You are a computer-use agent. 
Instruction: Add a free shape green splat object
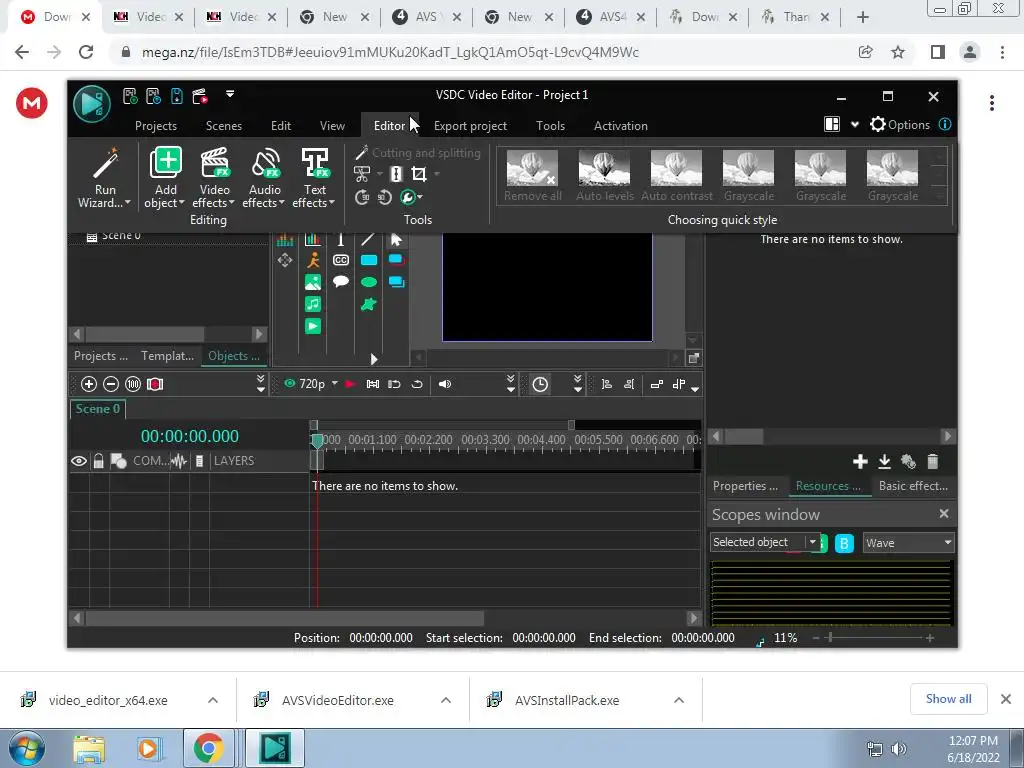pos(369,304)
